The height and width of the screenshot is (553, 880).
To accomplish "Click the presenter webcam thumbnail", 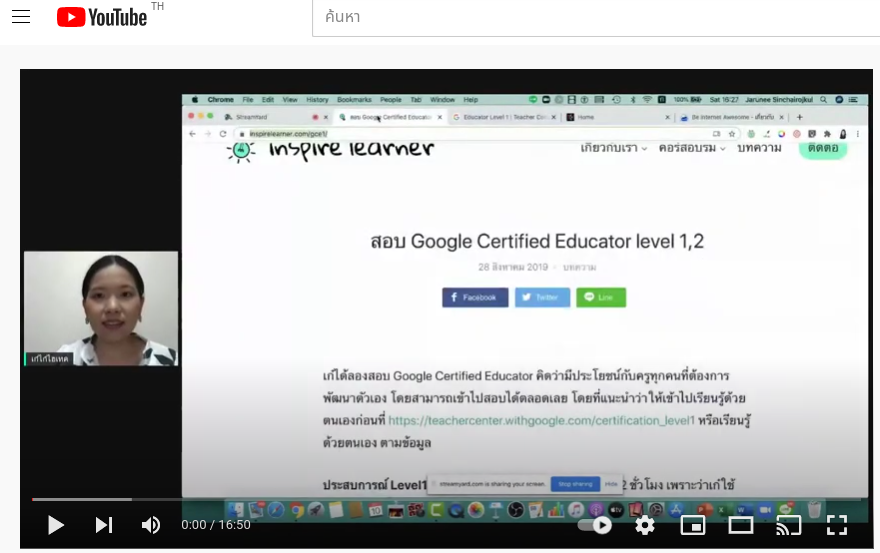I will tap(101, 308).
